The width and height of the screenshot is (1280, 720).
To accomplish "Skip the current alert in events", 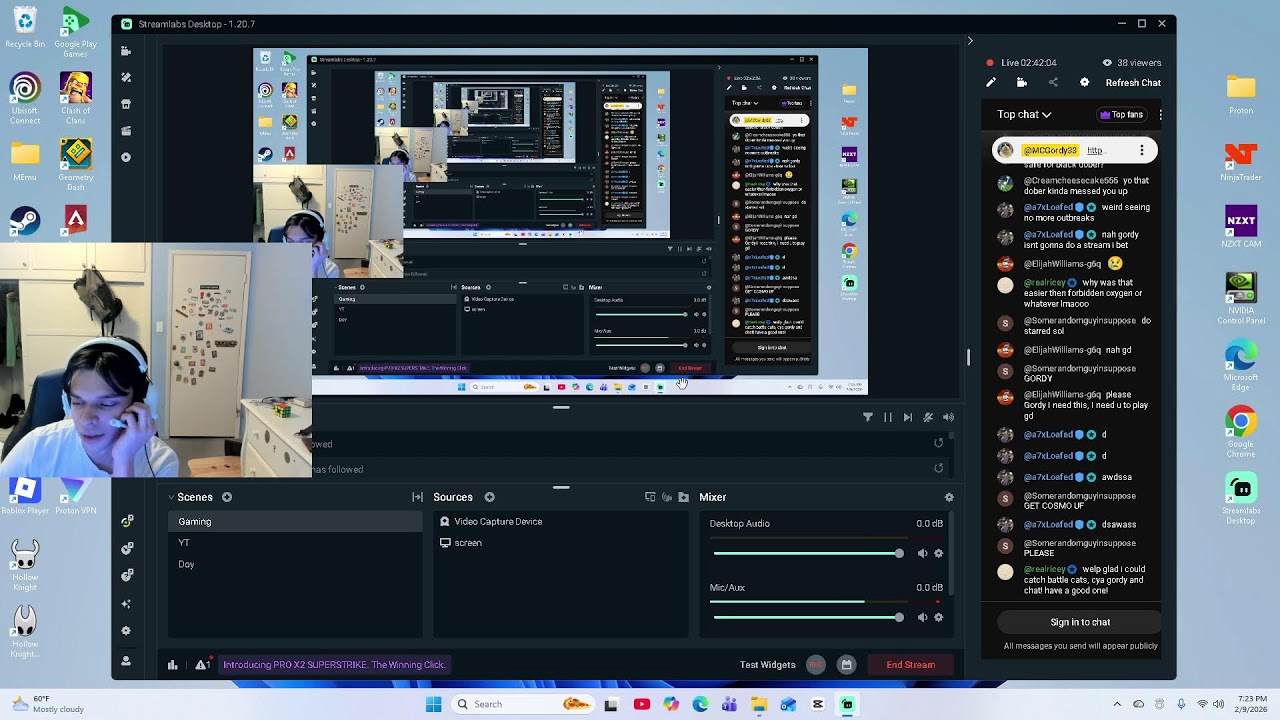I will 907,417.
